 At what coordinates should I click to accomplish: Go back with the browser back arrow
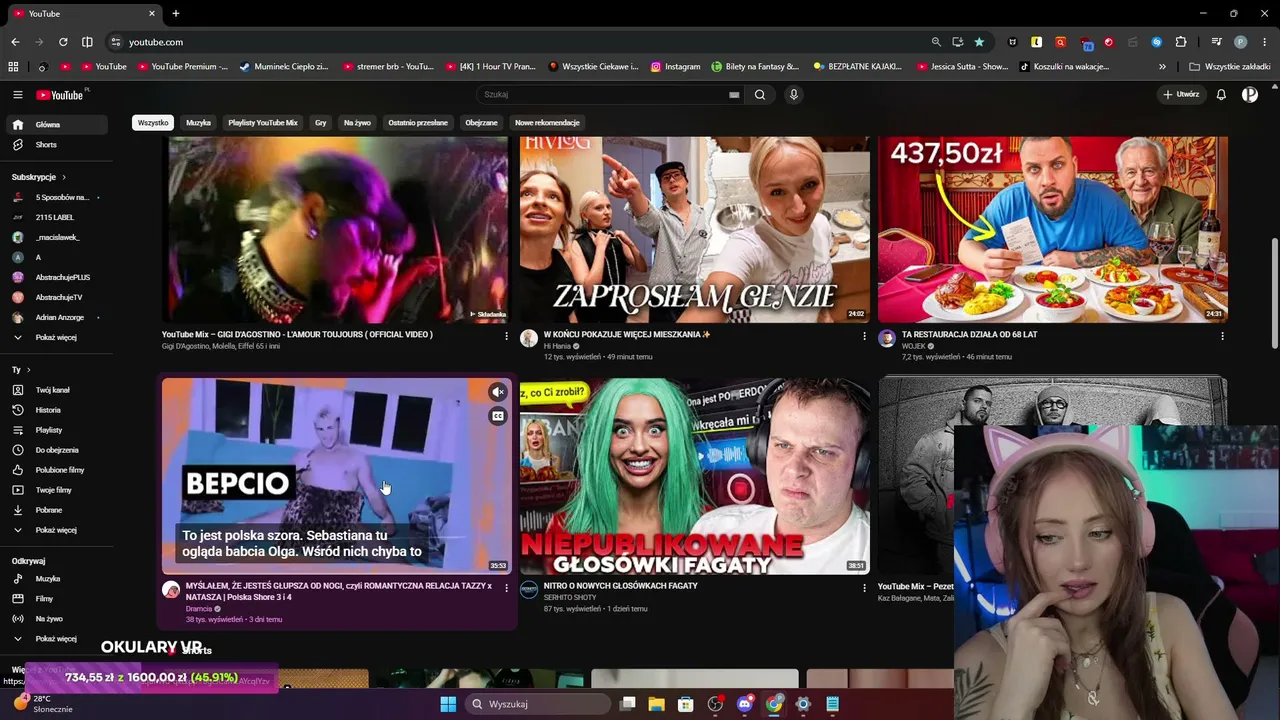(x=15, y=42)
